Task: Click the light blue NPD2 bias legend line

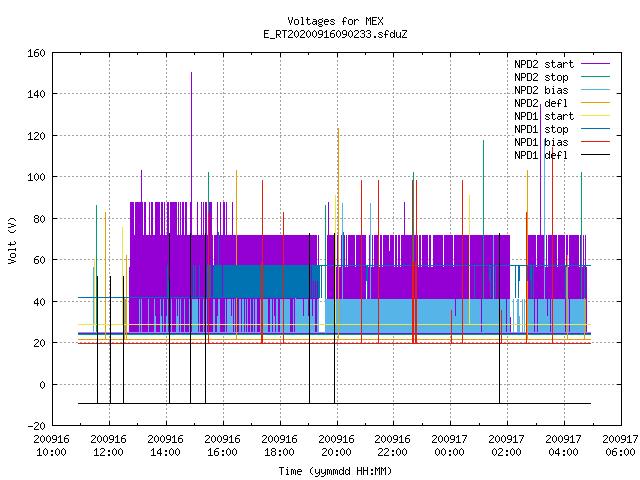Action: pos(595,89)
